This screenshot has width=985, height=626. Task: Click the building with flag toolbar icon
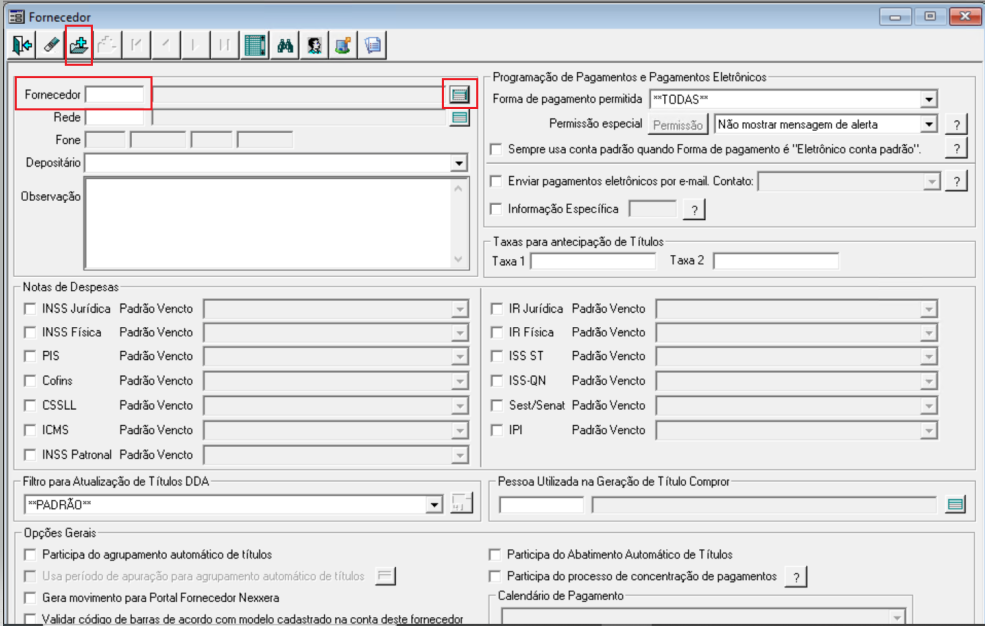[343, 45]
